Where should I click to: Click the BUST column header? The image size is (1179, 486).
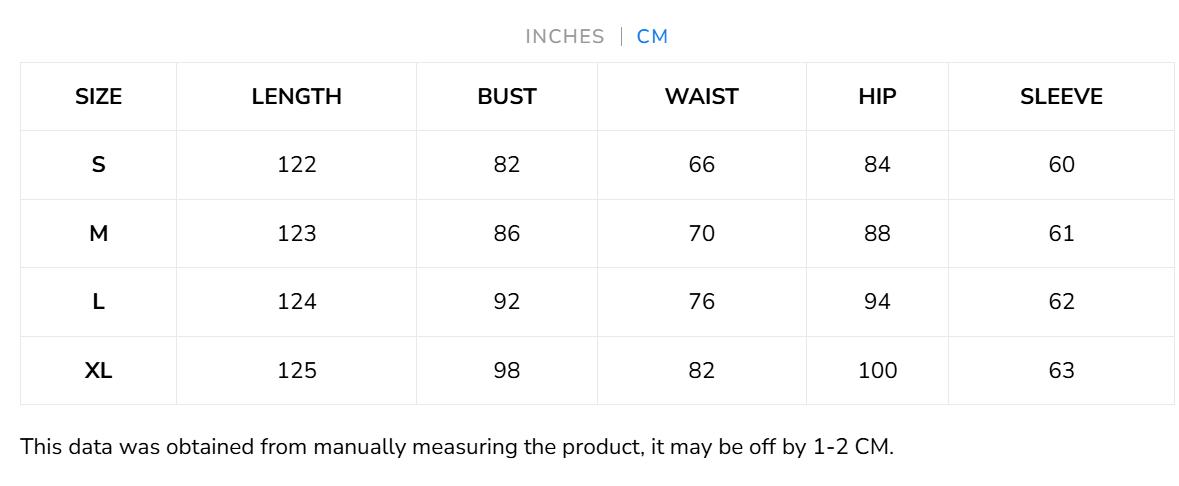(x=506, y=97)
